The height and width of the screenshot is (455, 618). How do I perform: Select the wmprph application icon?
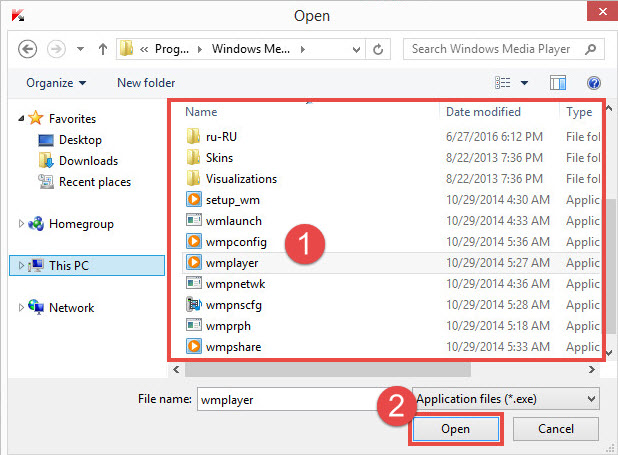click(x=194, y=325)
